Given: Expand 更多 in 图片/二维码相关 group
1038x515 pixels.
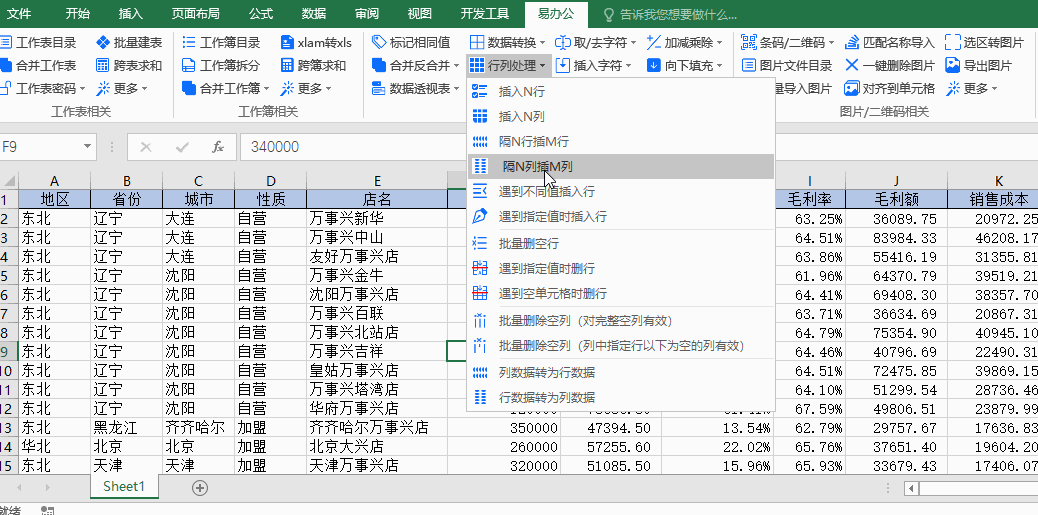Looking at the screenshot, I should 972,89.
